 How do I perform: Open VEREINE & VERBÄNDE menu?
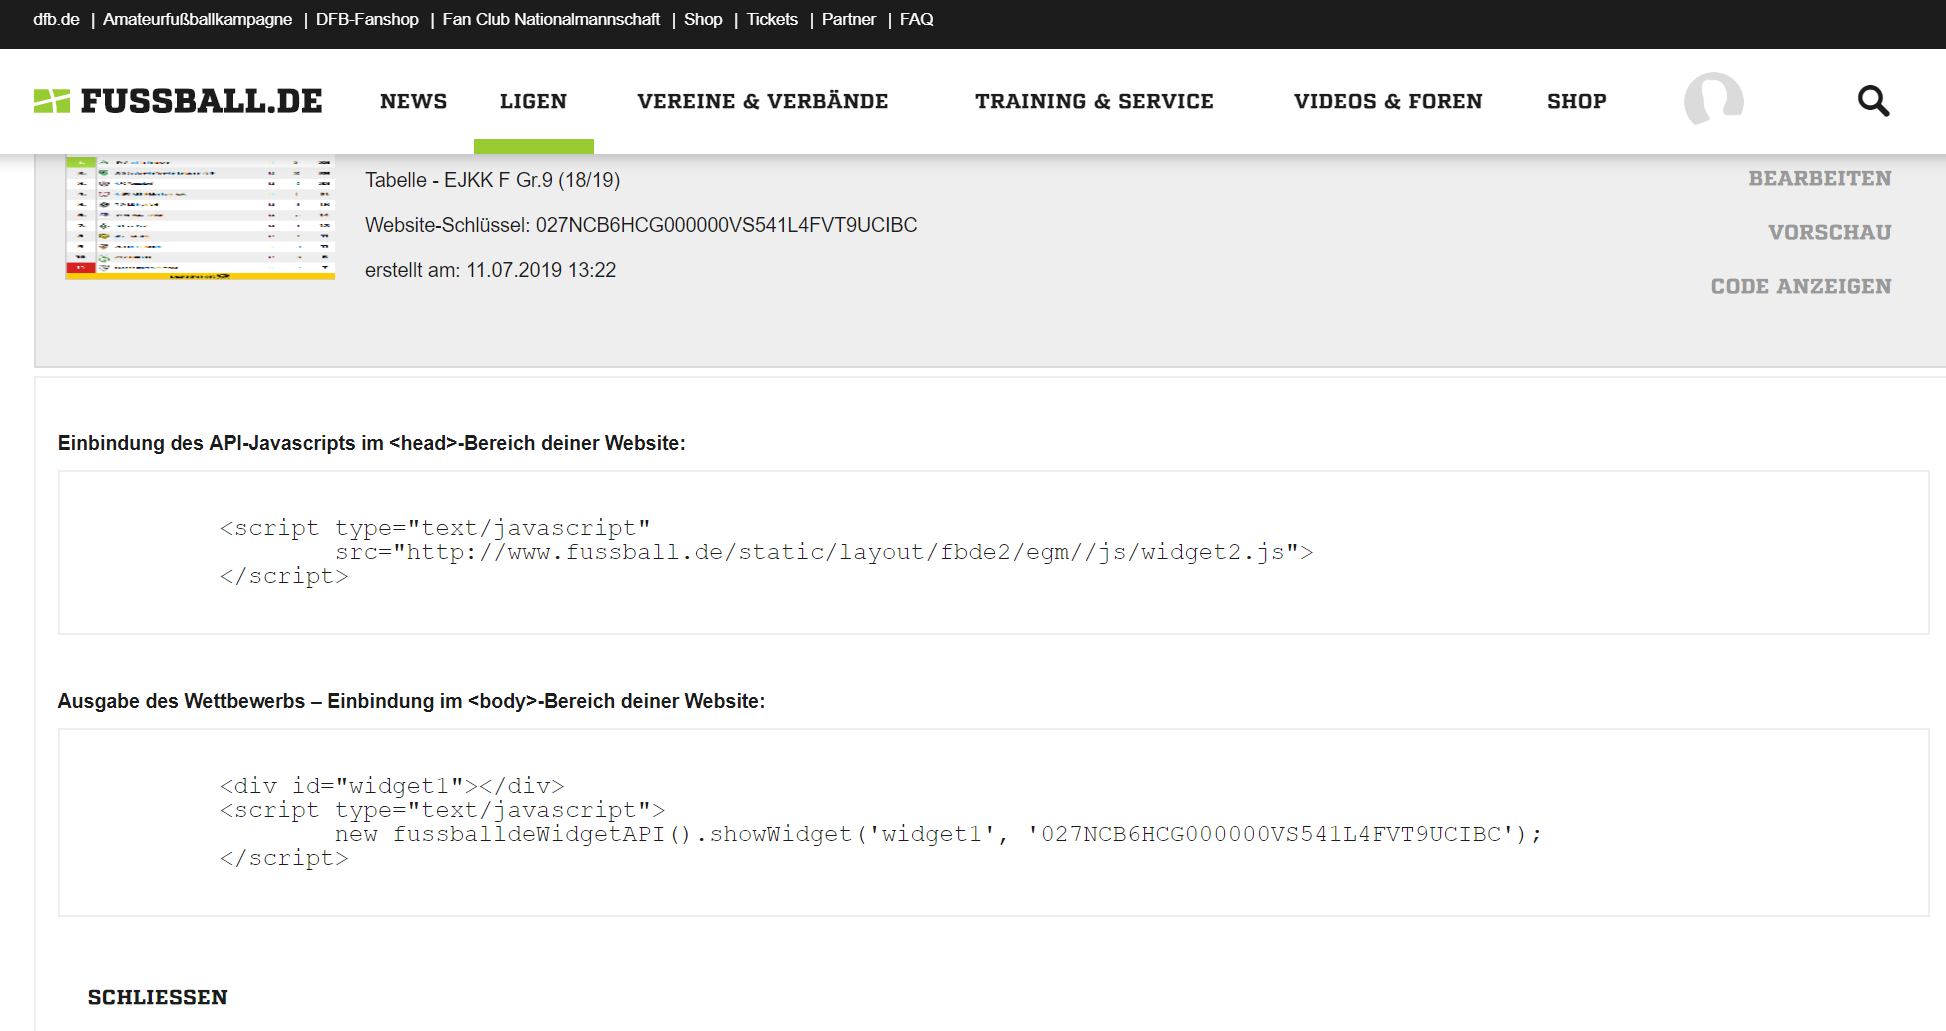click(762, 101)
